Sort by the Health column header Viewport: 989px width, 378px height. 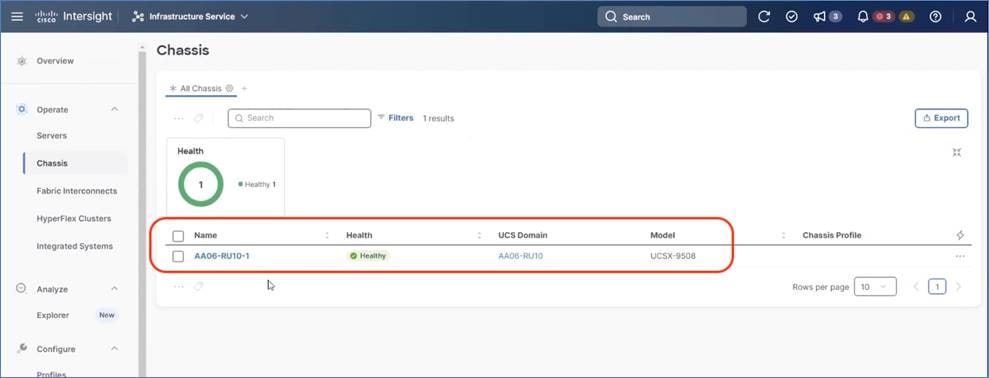pos(359,235)
